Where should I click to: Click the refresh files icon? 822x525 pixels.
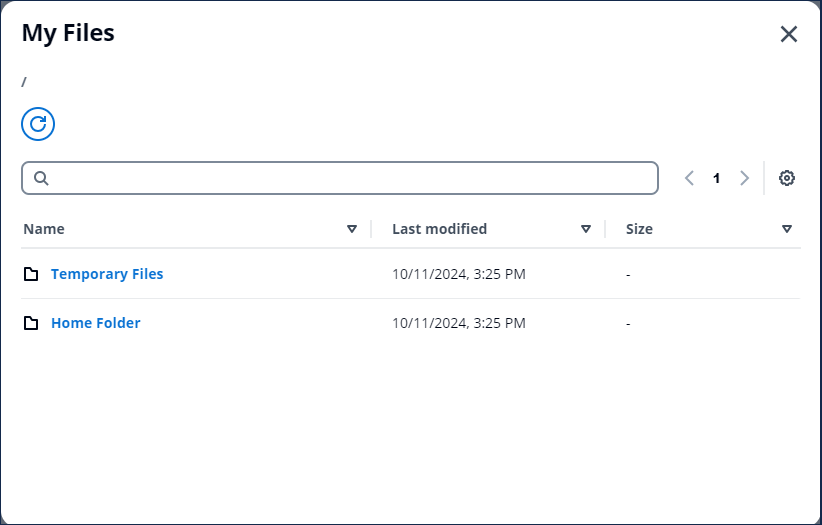click(x=38, y=124)
